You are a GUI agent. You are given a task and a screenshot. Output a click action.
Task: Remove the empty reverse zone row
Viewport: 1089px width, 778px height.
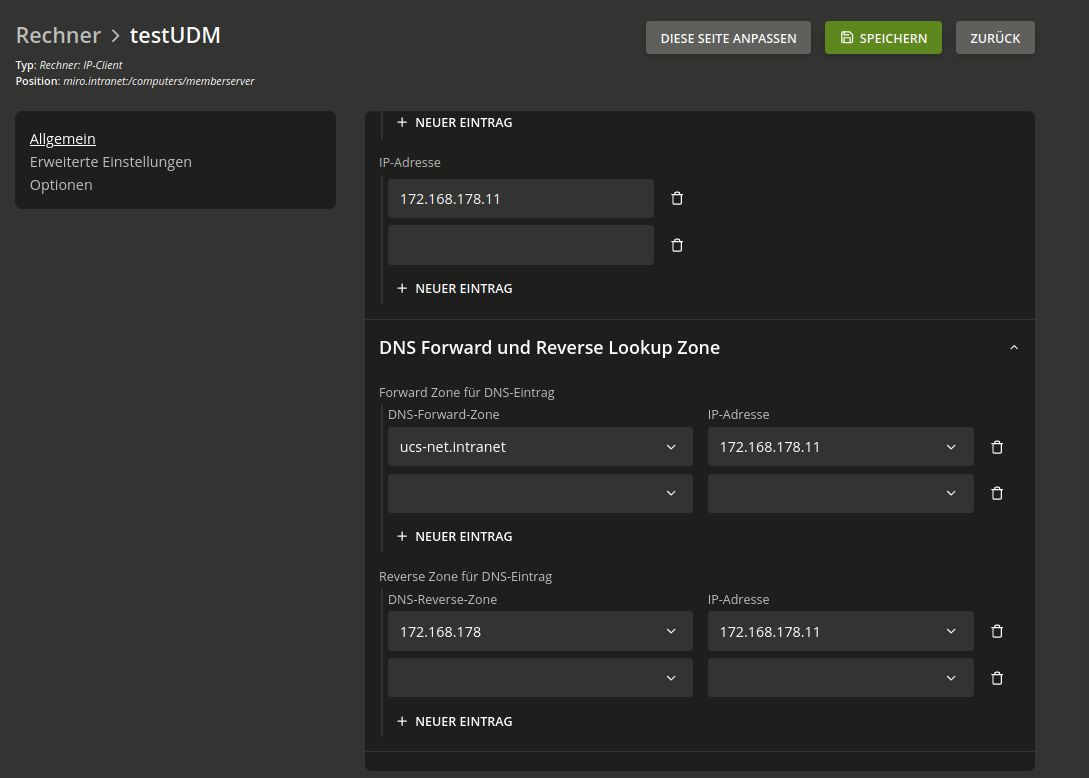click(x=996, y=678)
